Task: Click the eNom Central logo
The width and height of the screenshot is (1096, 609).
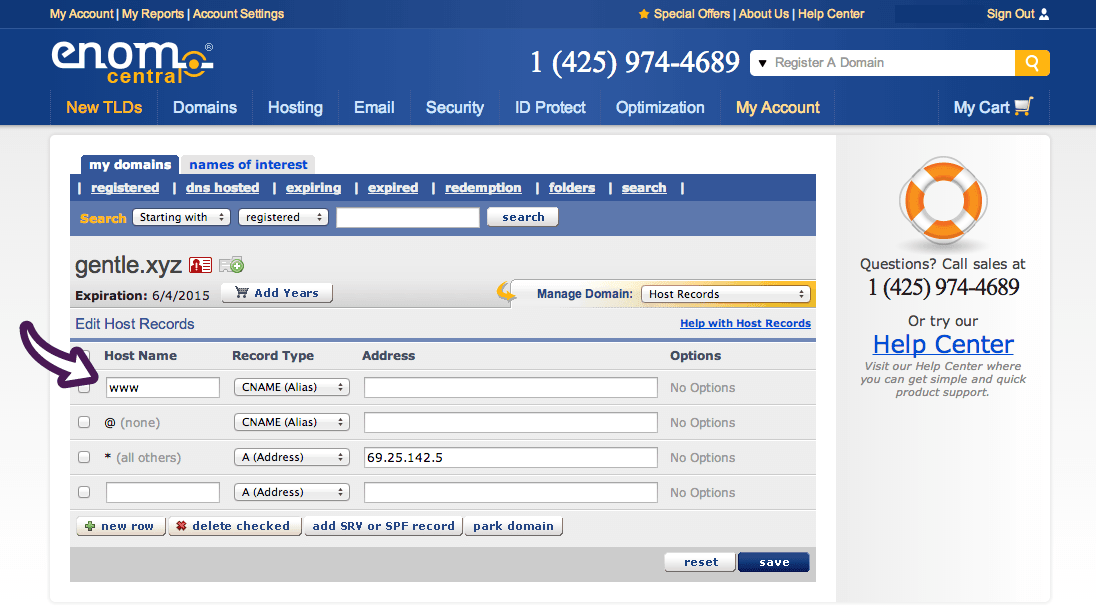Action: coord(132,62)
